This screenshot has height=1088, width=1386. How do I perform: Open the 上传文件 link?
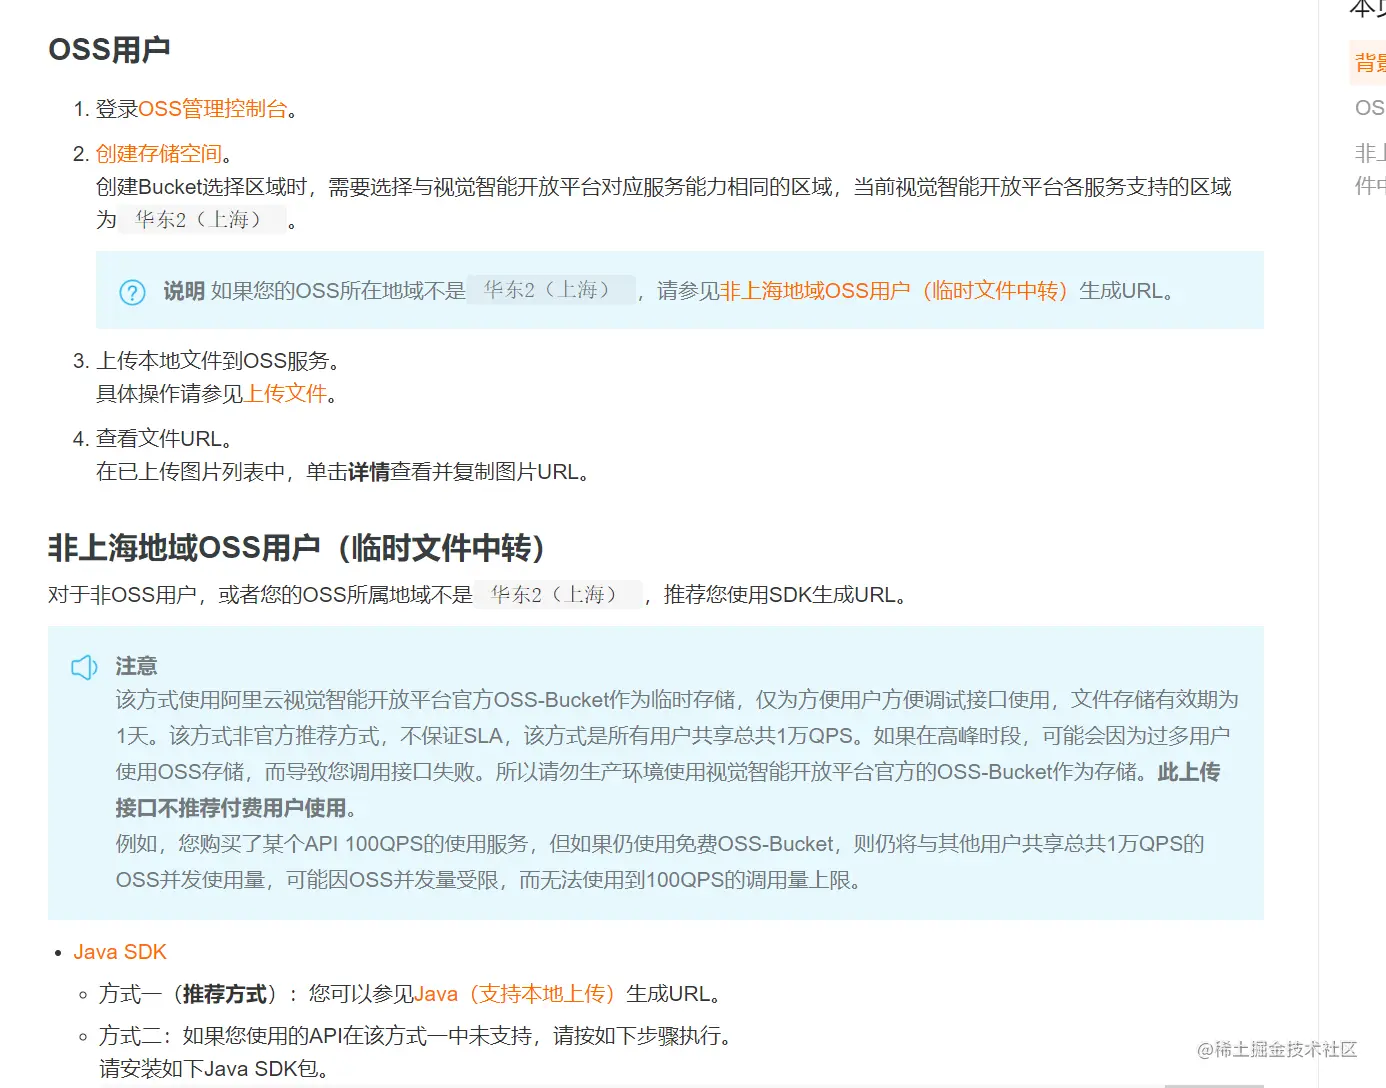(x=288, y=394)
